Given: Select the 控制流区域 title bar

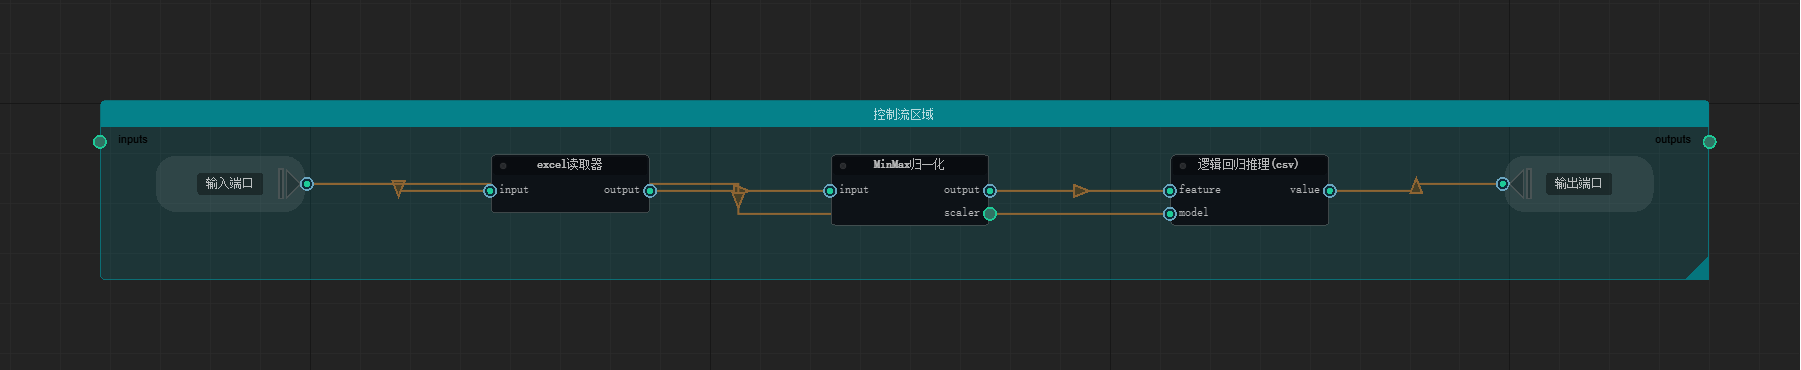Looking at the screenshot, I should point(904,114).
